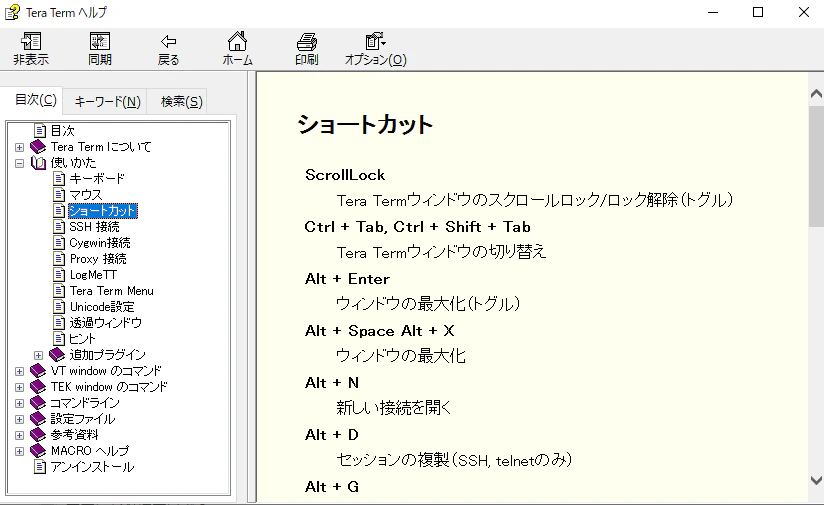Click the Alt + D shortcut text
Viewport: 824px width, 505px height.
pos(332,435)
